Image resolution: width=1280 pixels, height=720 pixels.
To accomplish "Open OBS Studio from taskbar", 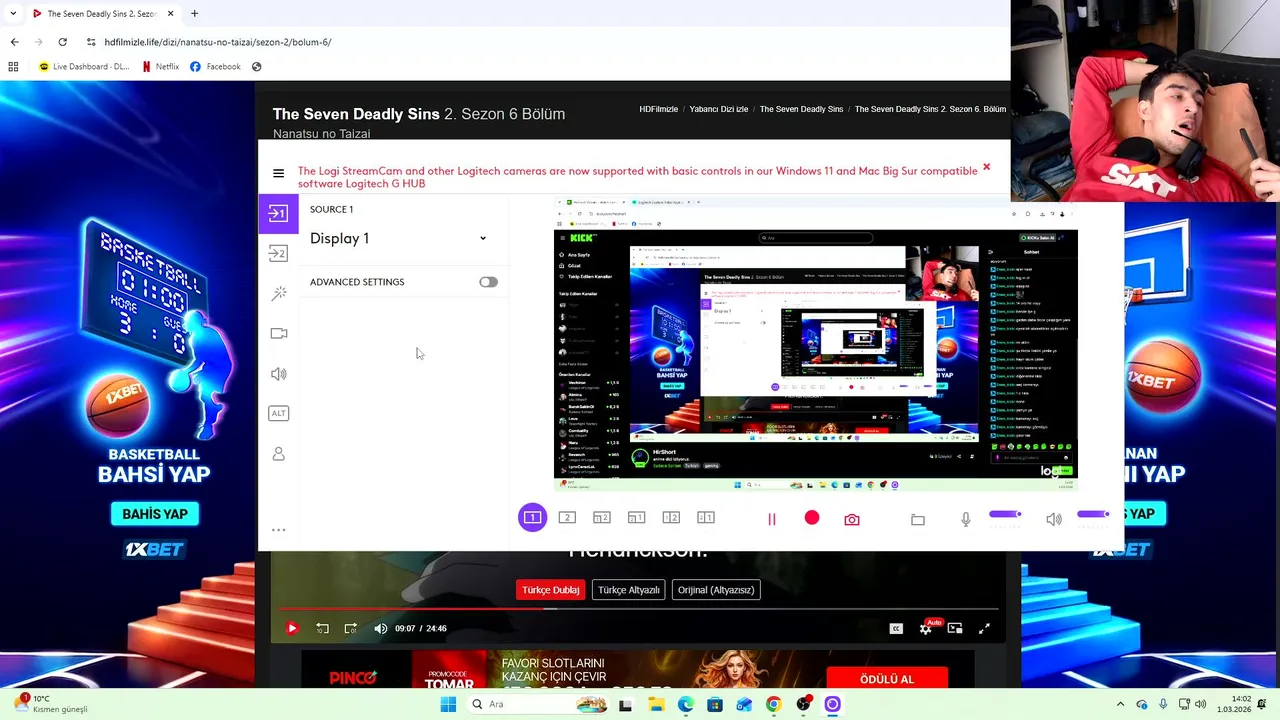I will click(803, 704).
